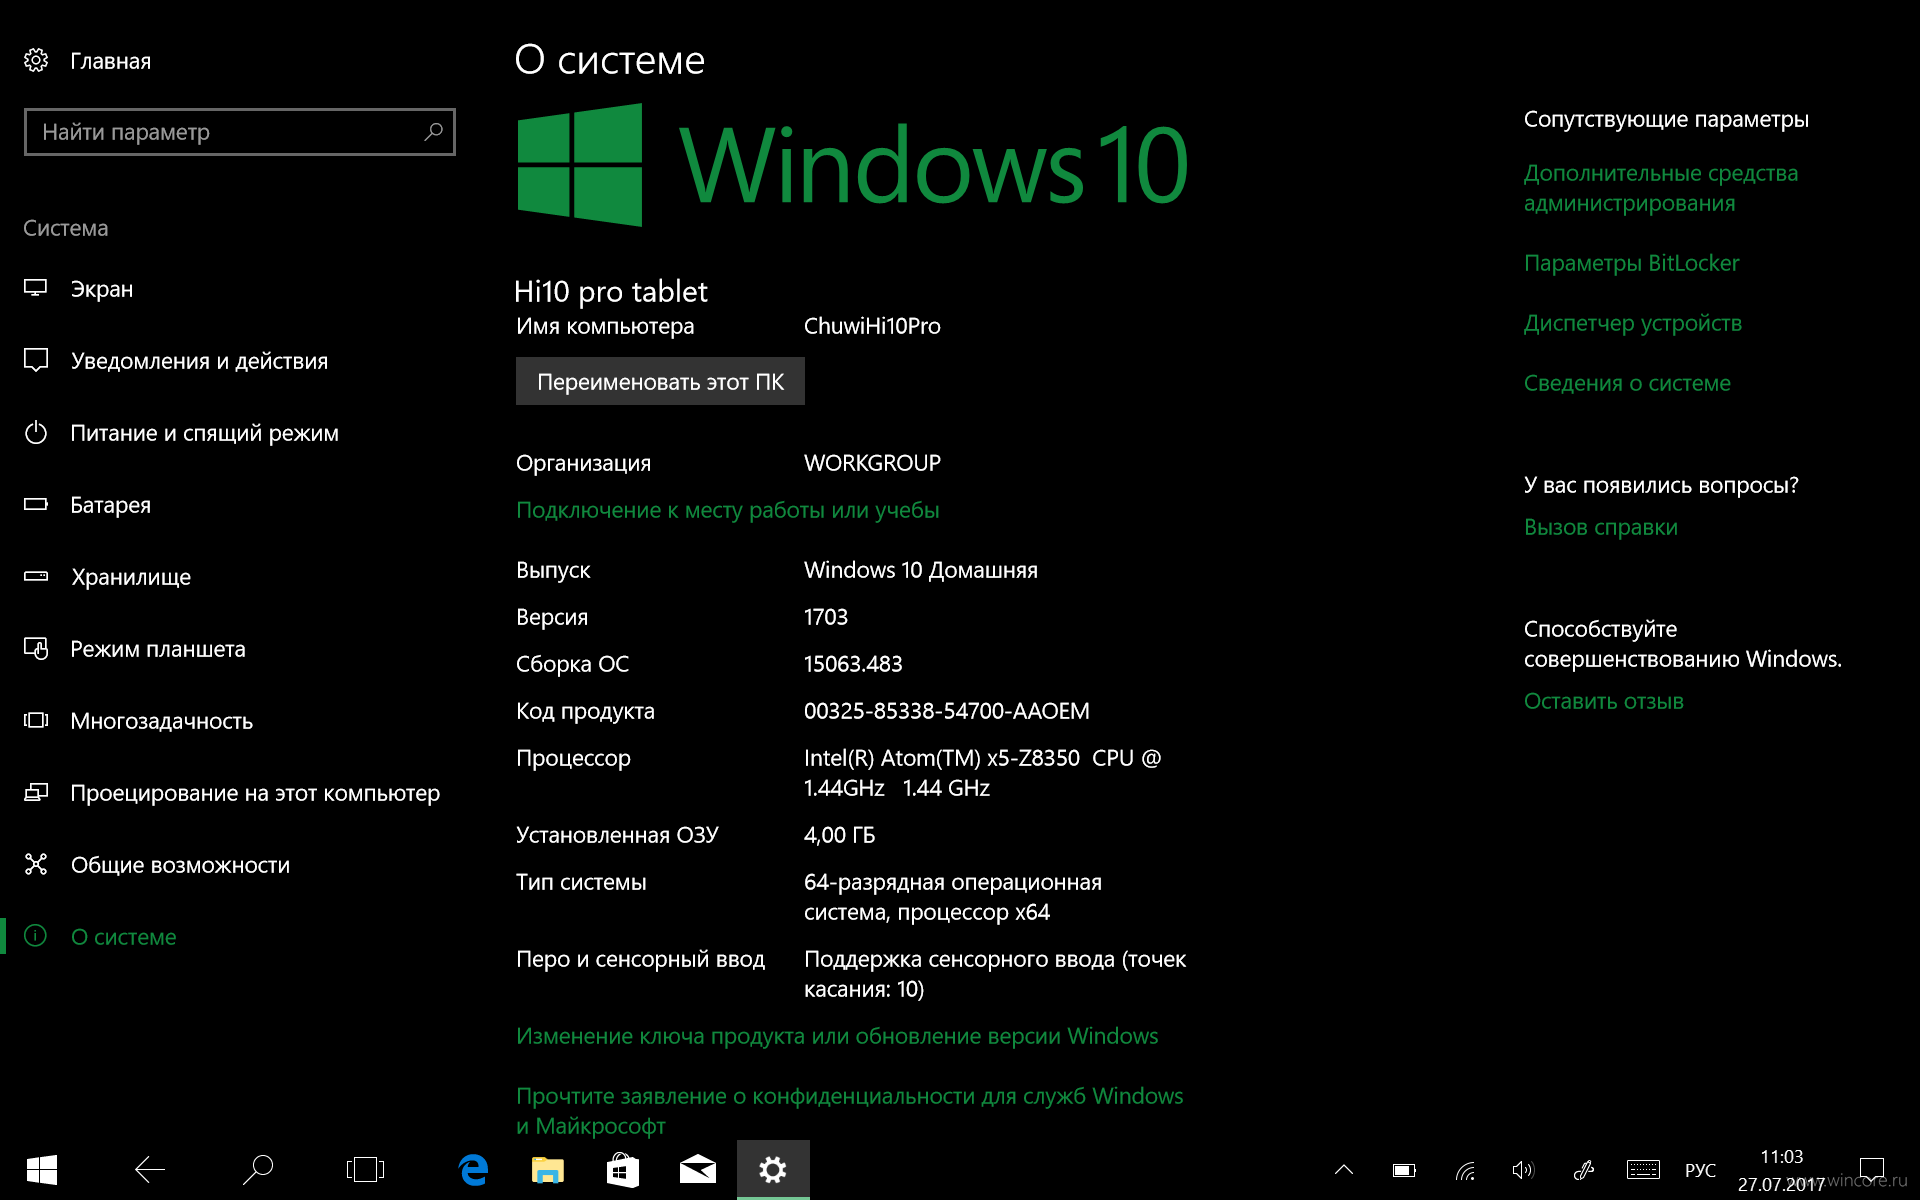
Task: Open Общие возможности page
Action: click(x=240, y=865)
